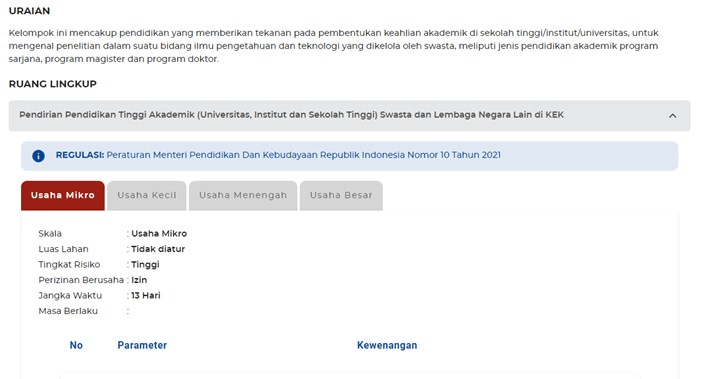Click the 'Masa Berlaku' label
Screen dimensions: 708x379
[x=68, y=311]
